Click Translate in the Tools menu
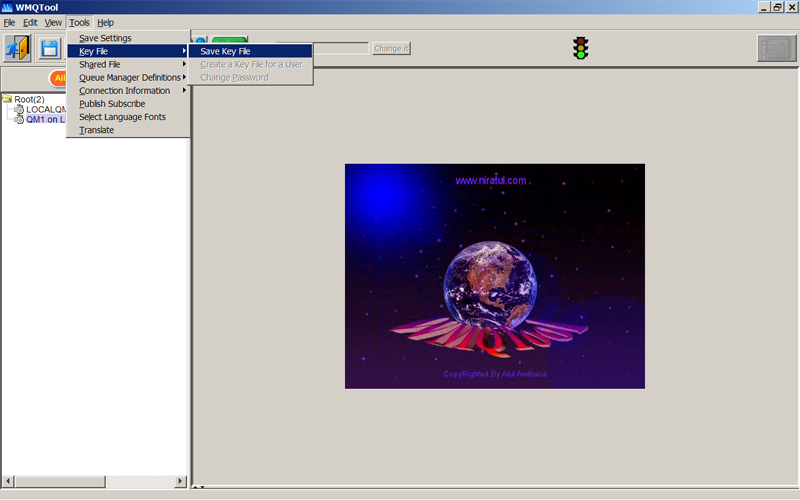This screenshot has height=500, width=800. [x=128, y=130]
